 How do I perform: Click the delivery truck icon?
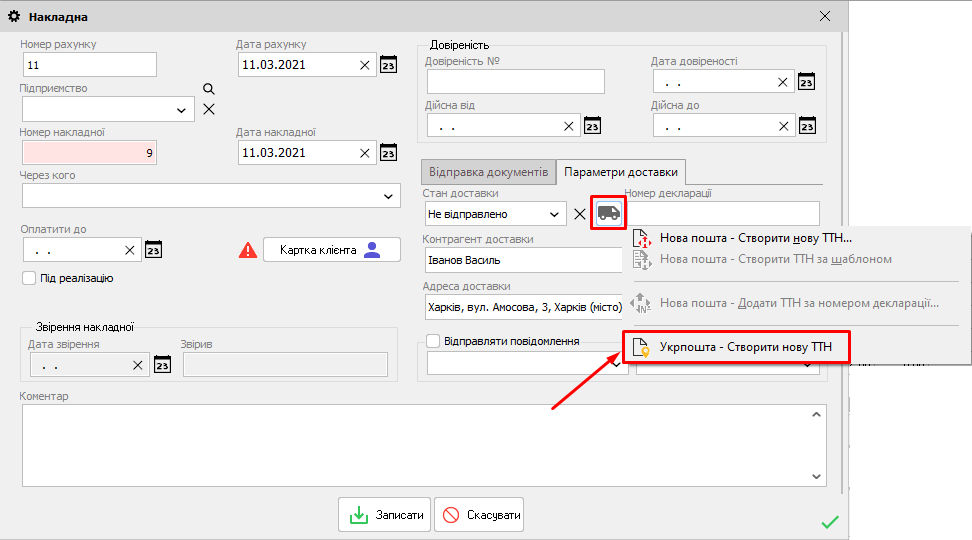pyautogui.click(x=608, y=213)
